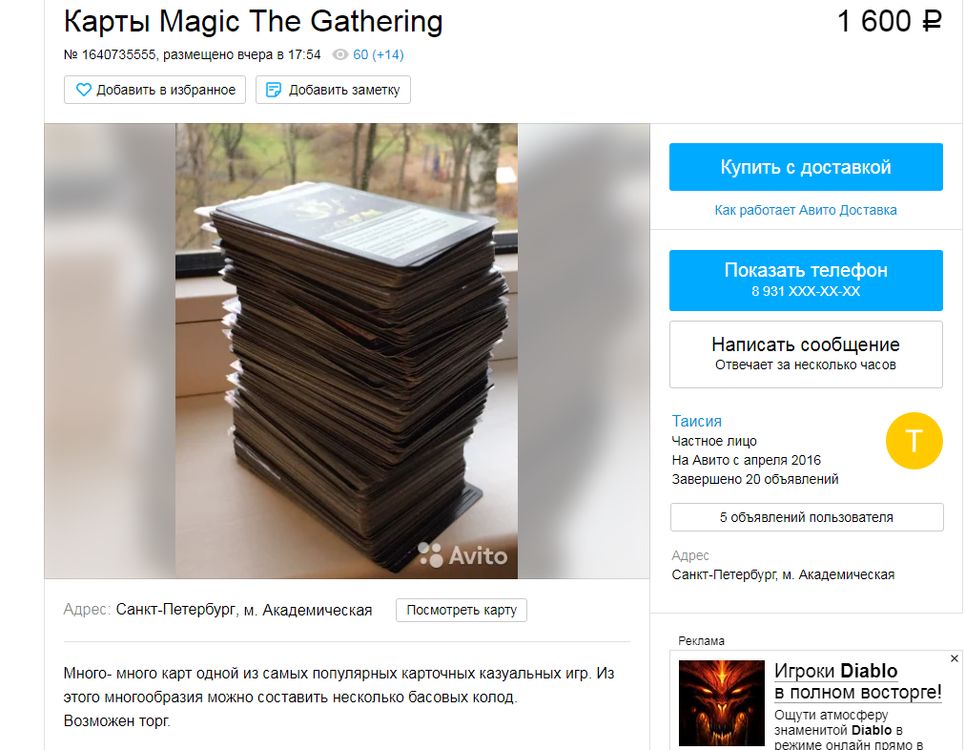Open the card stack photo
Image resolution: width=965 pixels, height=750 pixels.
click(346, 351)
